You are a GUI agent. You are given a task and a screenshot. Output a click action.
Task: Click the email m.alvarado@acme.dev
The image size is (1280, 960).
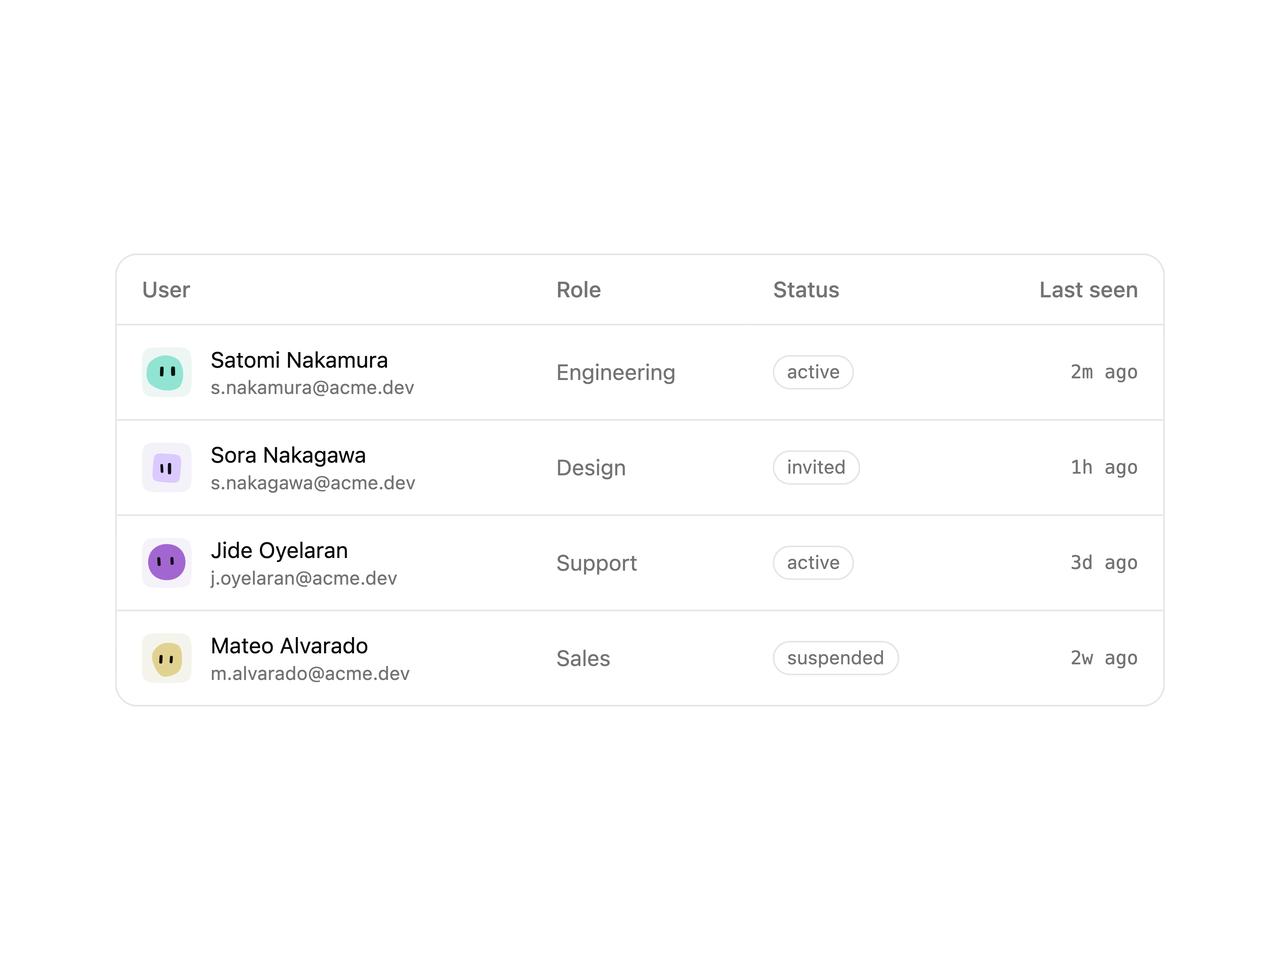click(310, 674)
